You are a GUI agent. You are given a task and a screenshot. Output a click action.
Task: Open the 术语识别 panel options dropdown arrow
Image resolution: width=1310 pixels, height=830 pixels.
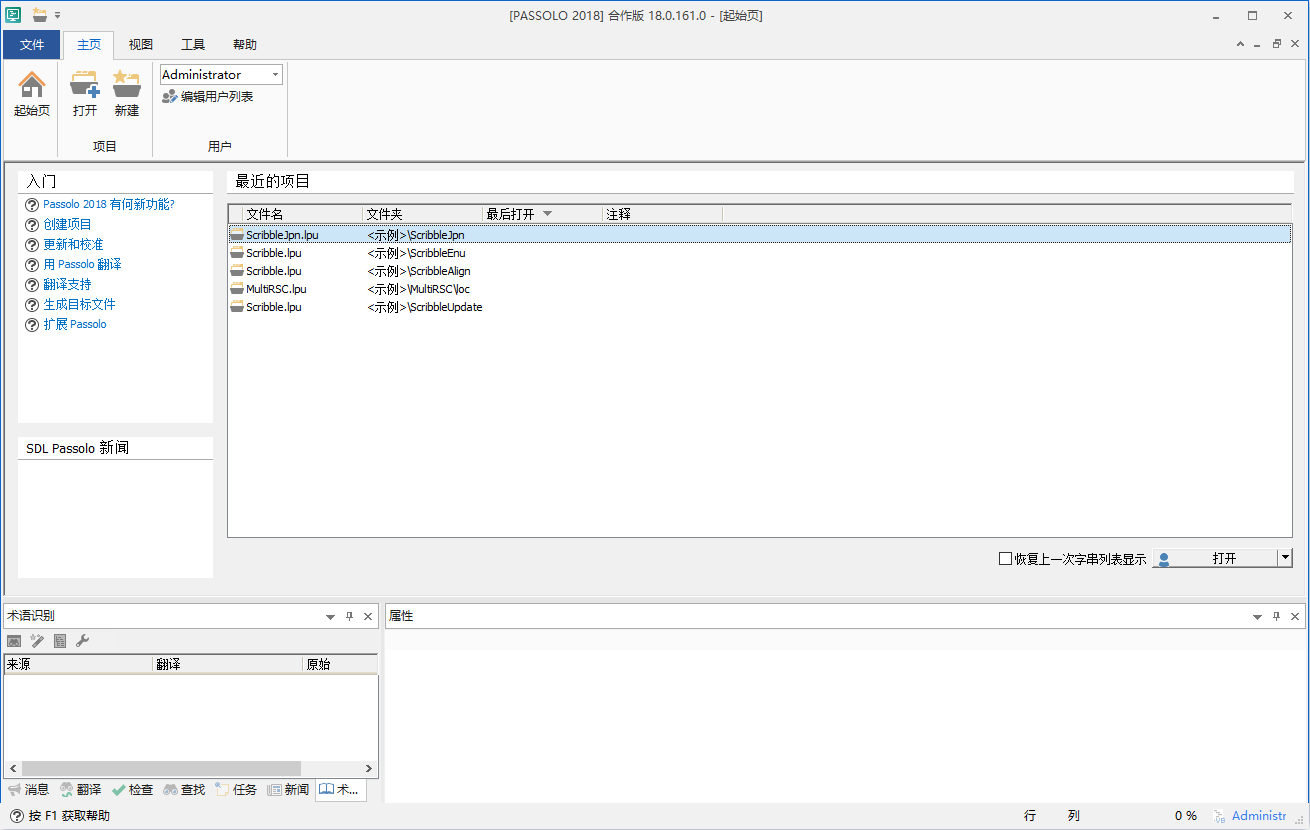331,617
